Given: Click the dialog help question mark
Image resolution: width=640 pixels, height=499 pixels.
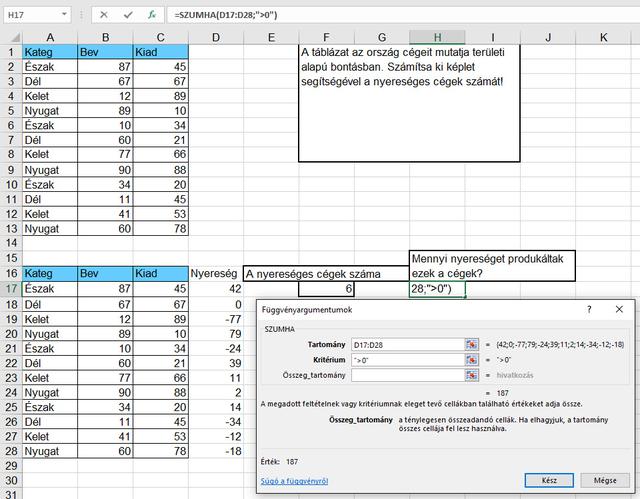Looking at the screenshot, I should click(x=589, y=309).
